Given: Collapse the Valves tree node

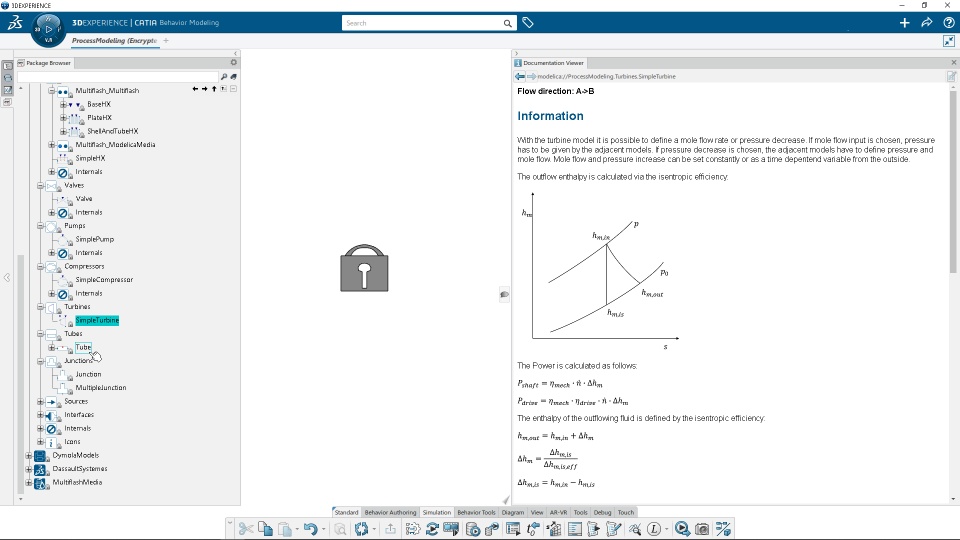Looking at the screenshot, I should coord(40,186).
